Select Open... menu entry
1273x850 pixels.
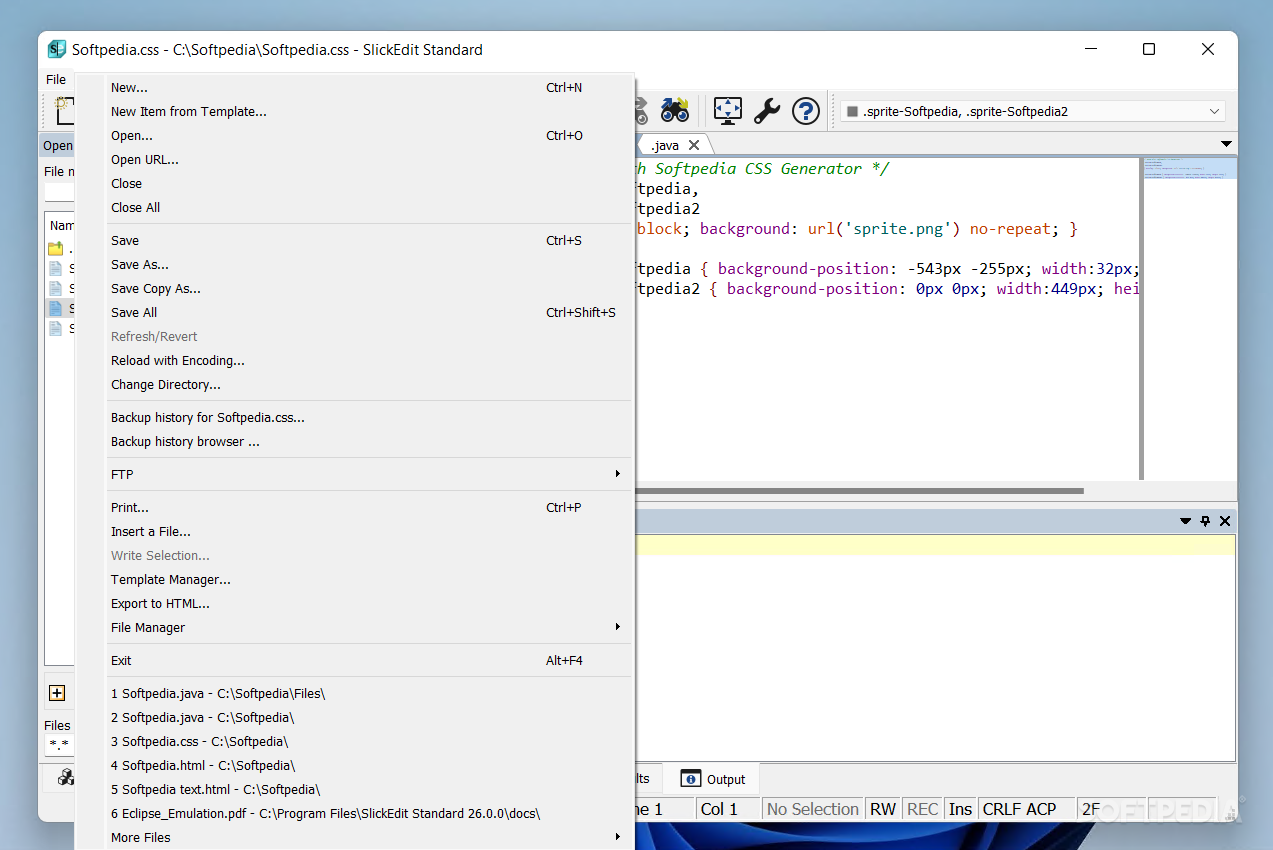click(369, 135)
